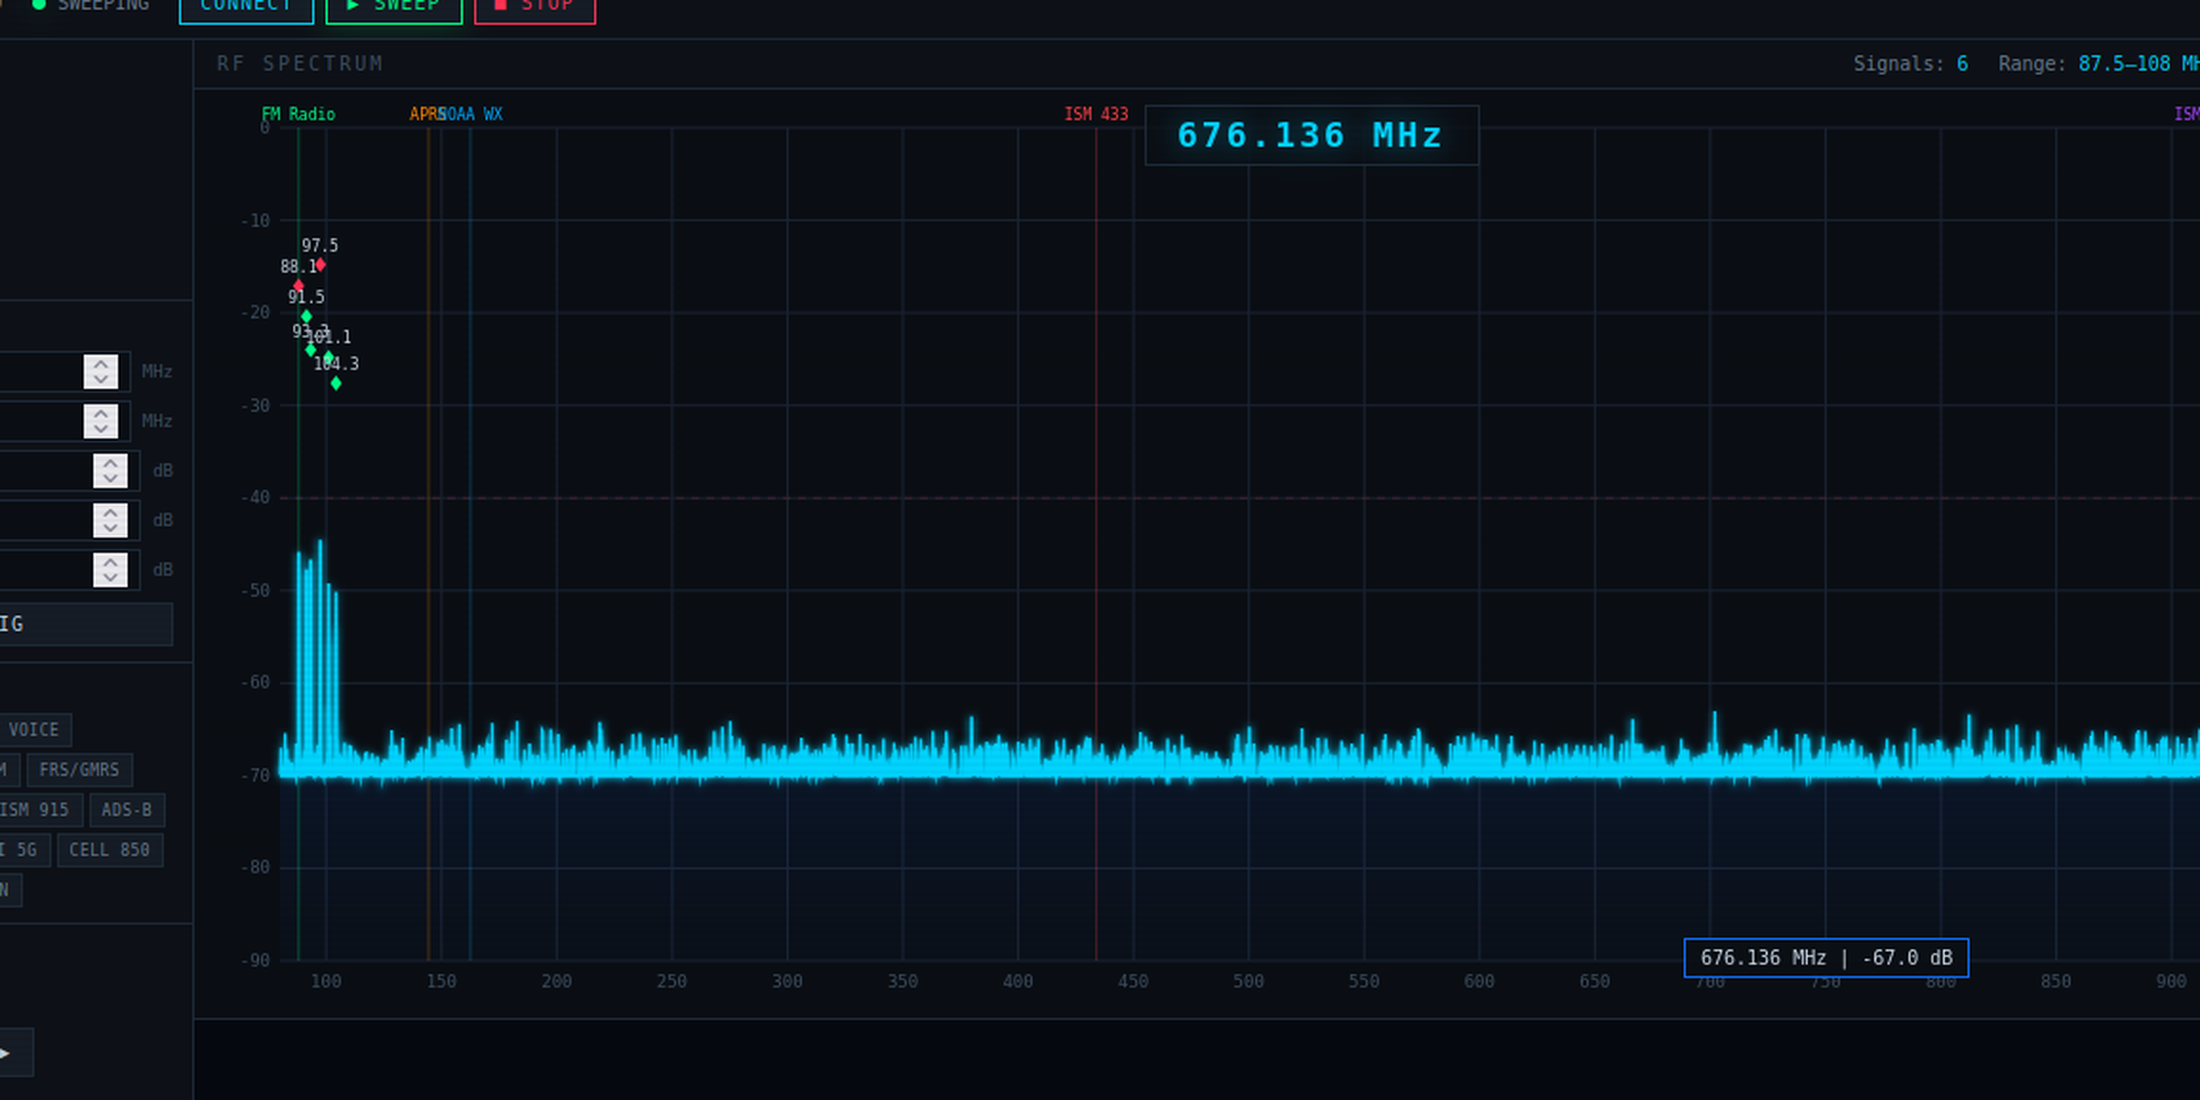Click the 97.5 peak marker diamond
This screenshot has height=1100, width=2200.
320,265
